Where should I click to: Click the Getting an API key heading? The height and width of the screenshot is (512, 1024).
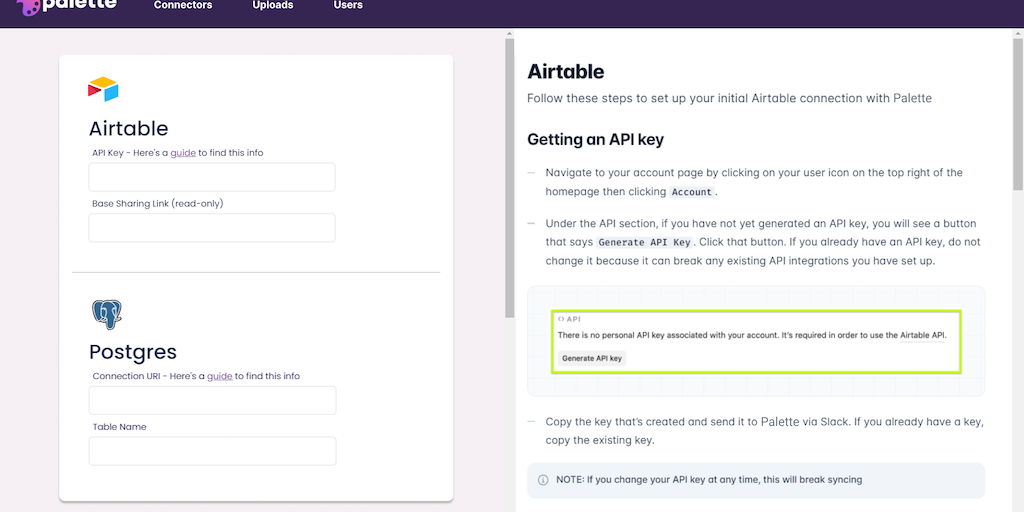(595, 139)
